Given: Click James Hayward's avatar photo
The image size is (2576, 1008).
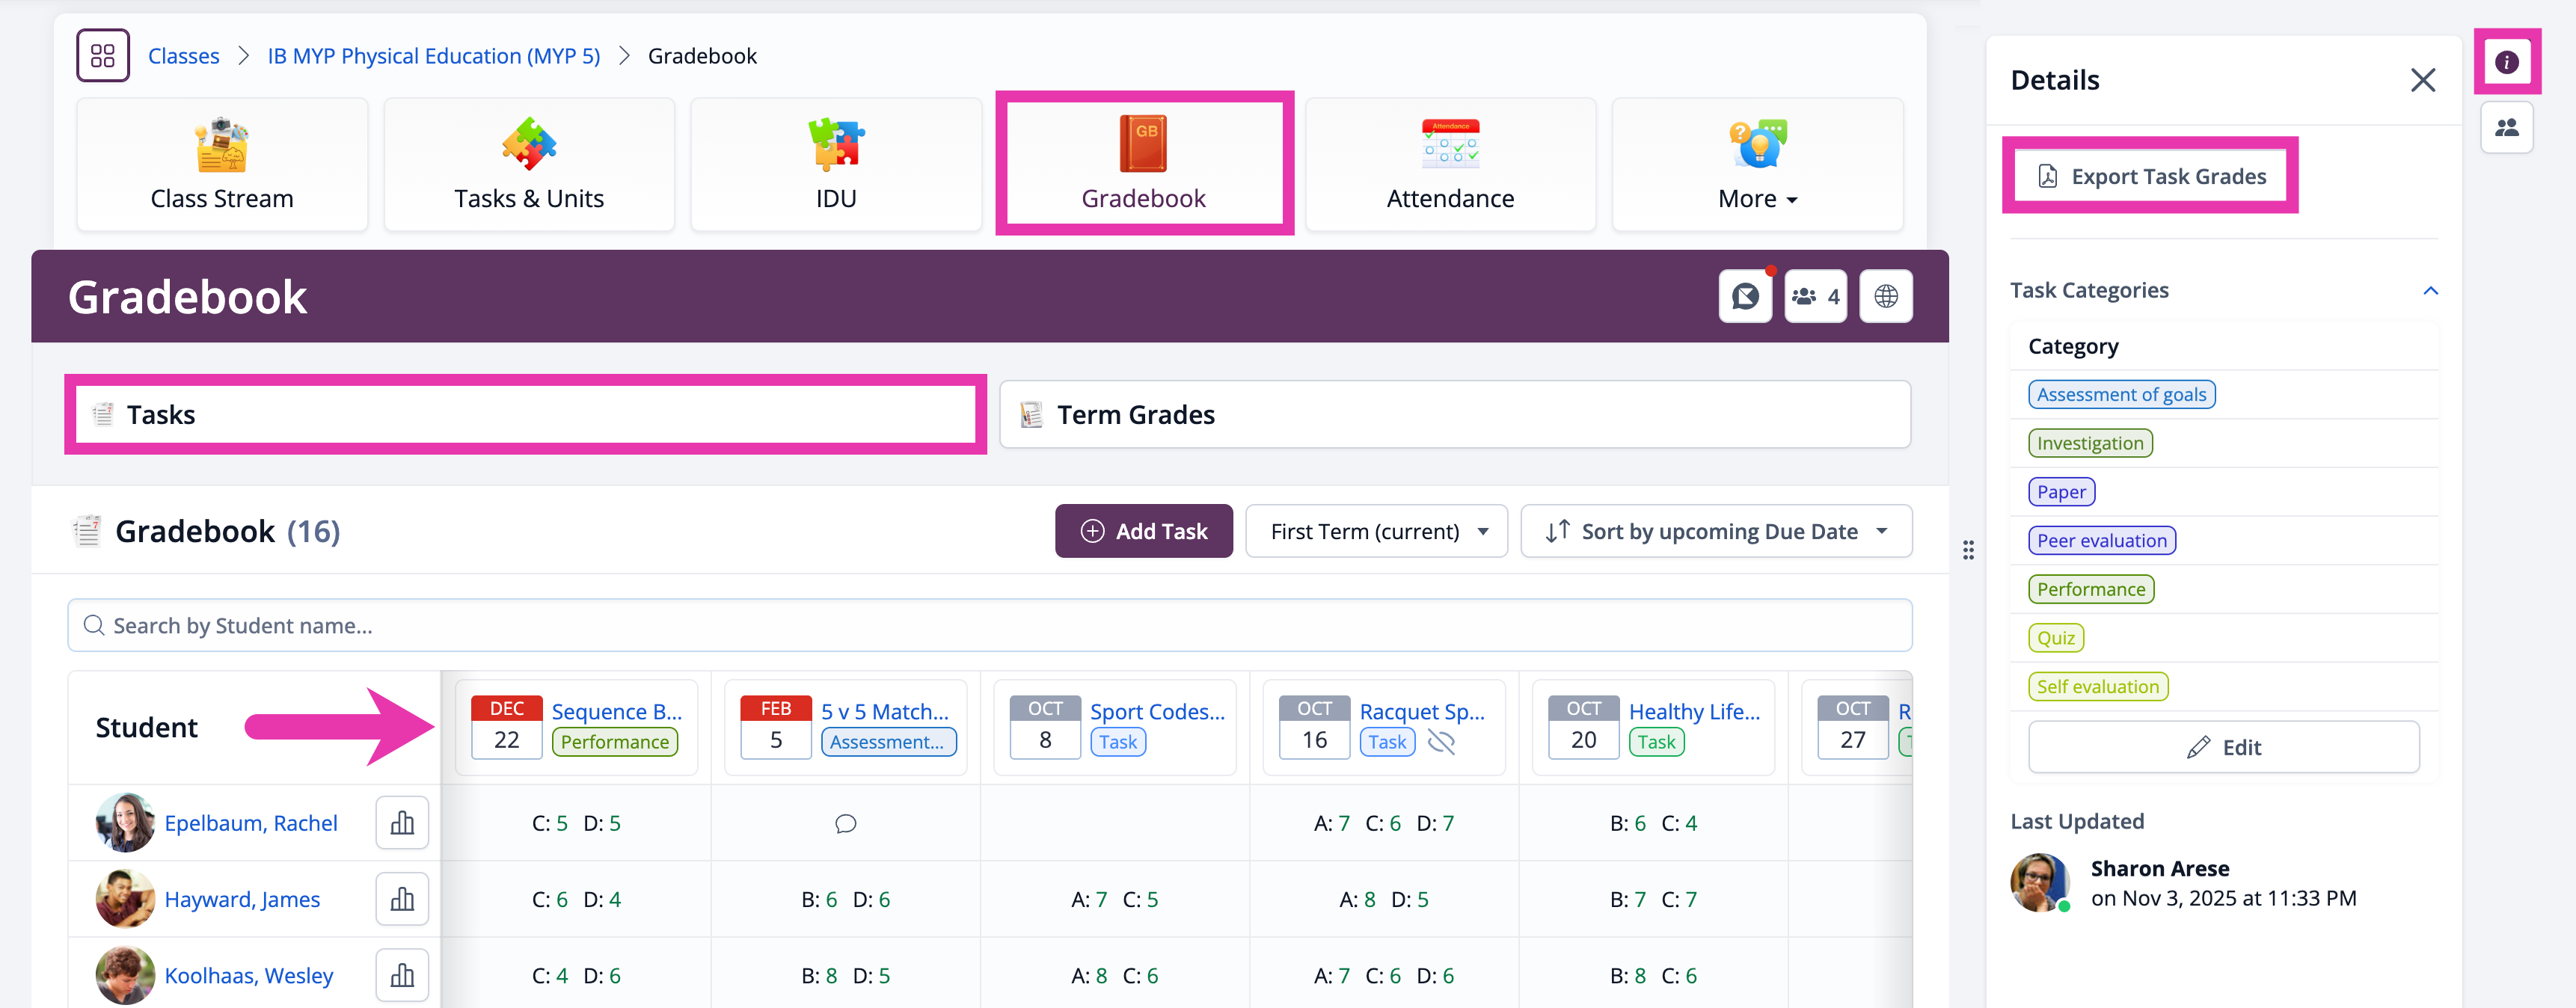Looking at the screenshot, I should (125, 899).
